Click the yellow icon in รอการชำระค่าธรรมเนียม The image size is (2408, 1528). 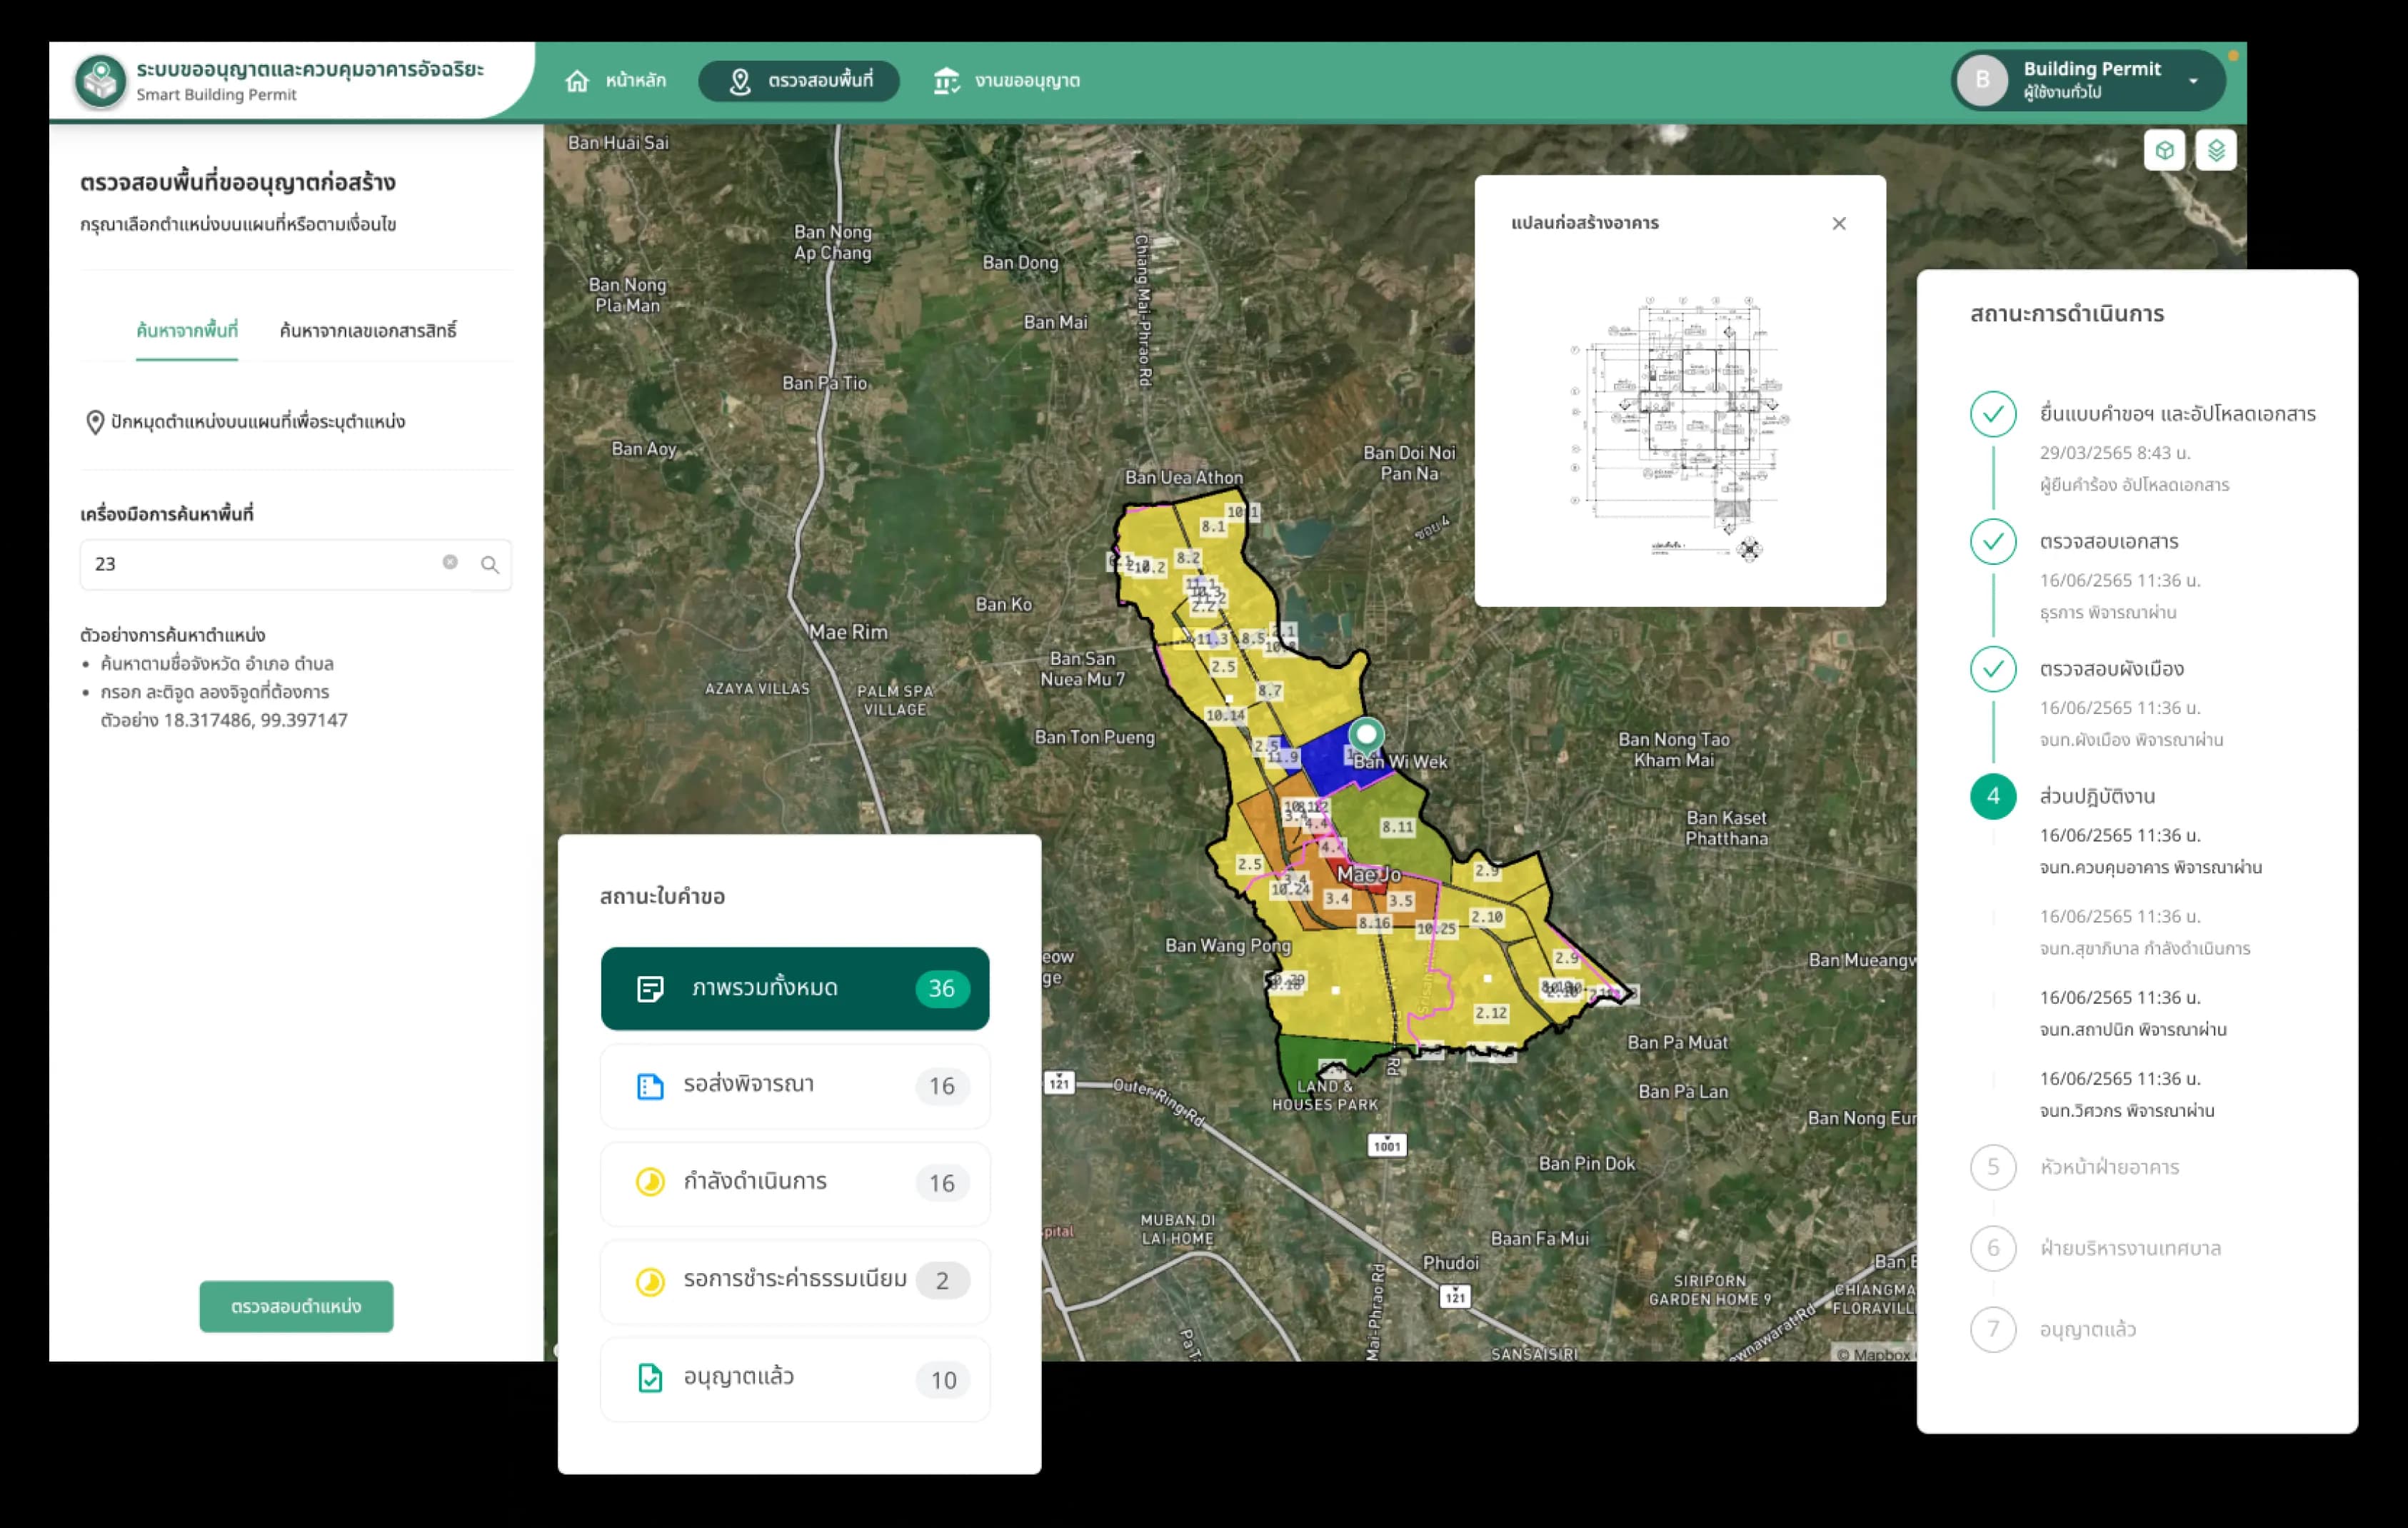(x=650, y=1281)
